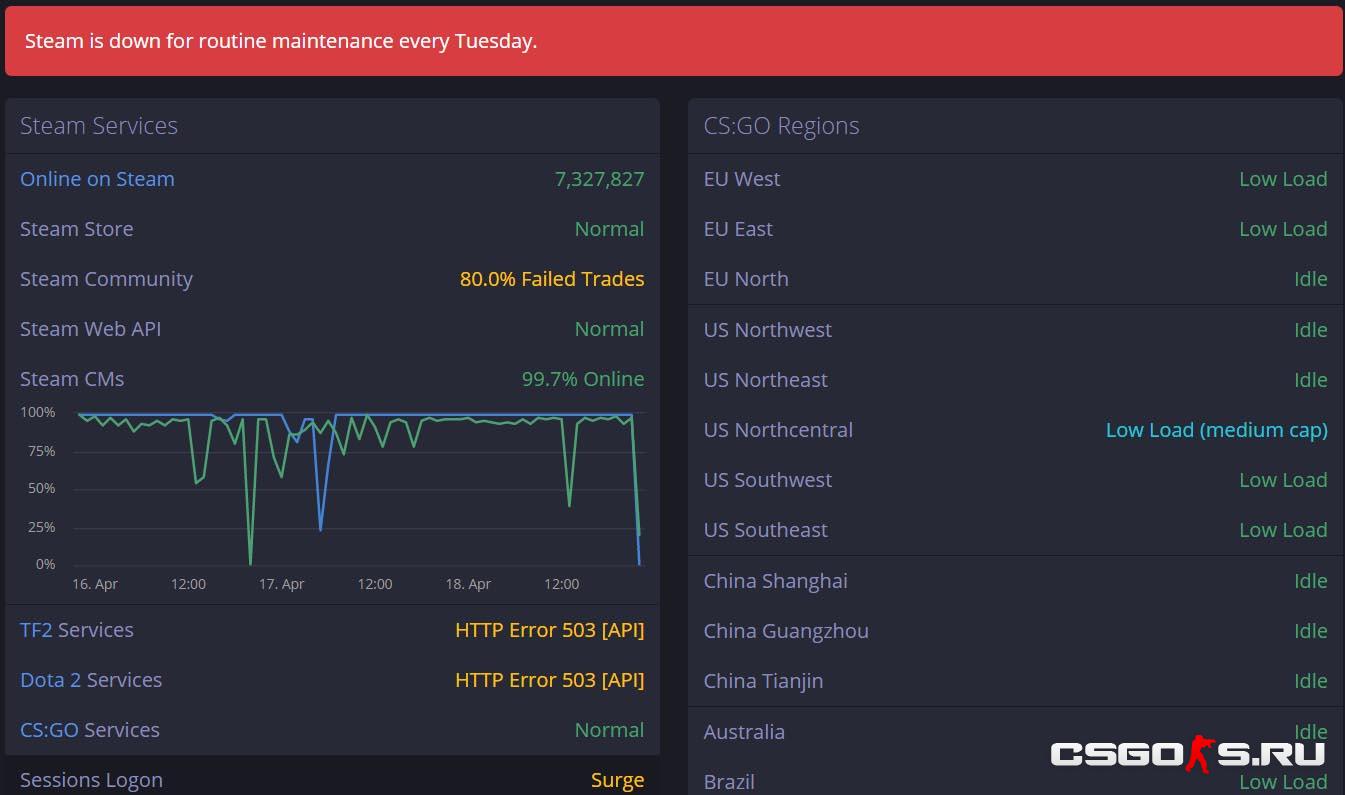Click the Steam Store row label
The image size is (1345, 795).
point(77,229)
